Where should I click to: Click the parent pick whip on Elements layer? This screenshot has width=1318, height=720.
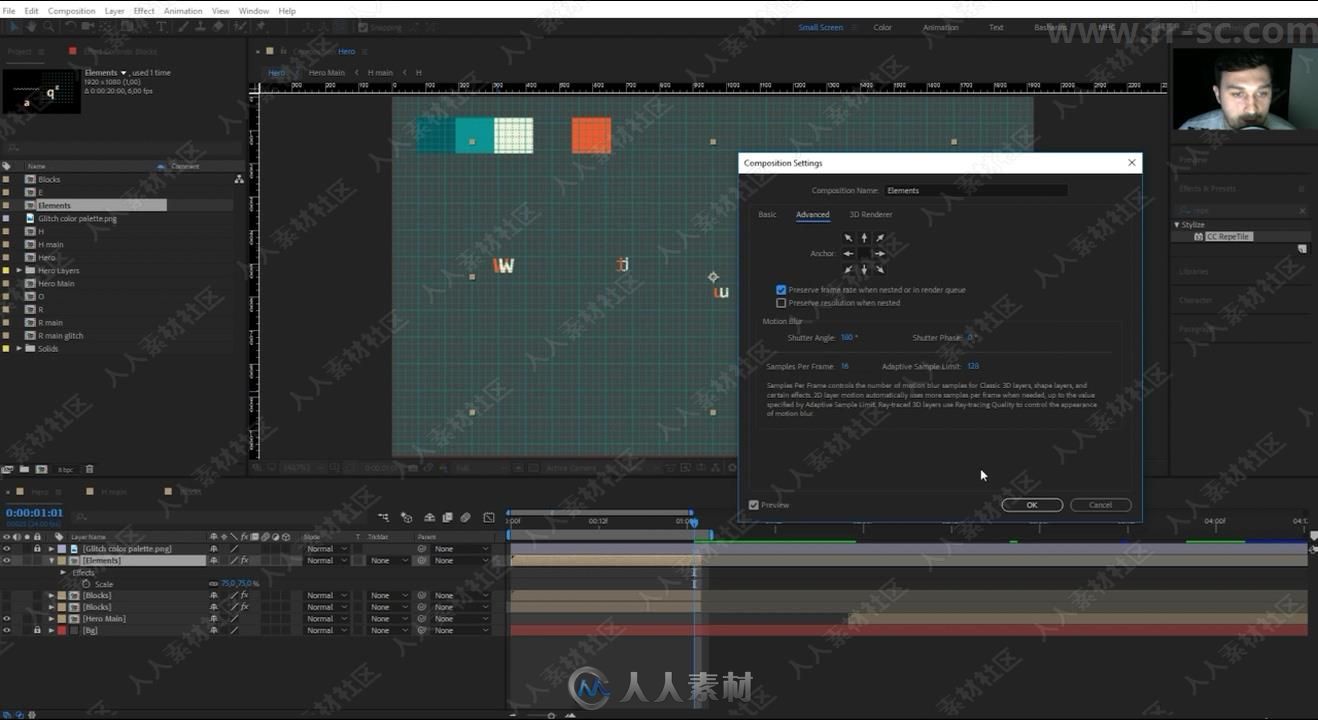click(422, 561)
